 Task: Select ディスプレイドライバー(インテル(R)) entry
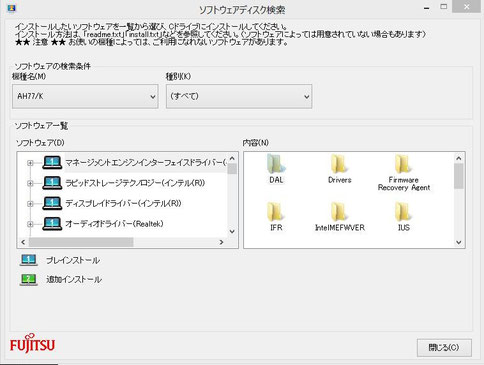123,203
